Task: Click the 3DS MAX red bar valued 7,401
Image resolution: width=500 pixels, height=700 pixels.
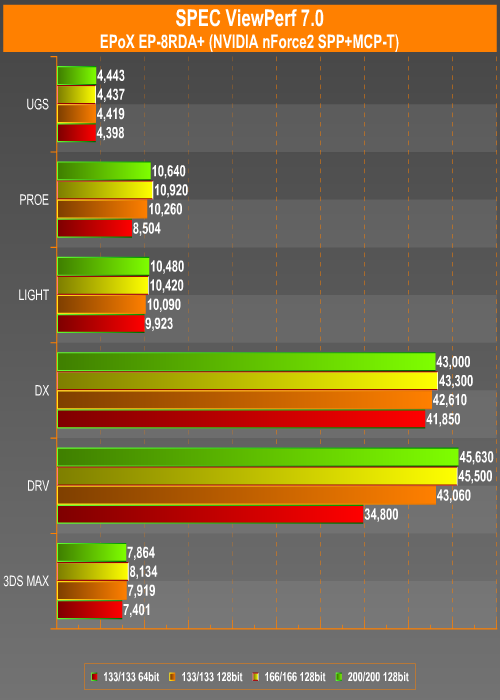Action: click(90, 610)
